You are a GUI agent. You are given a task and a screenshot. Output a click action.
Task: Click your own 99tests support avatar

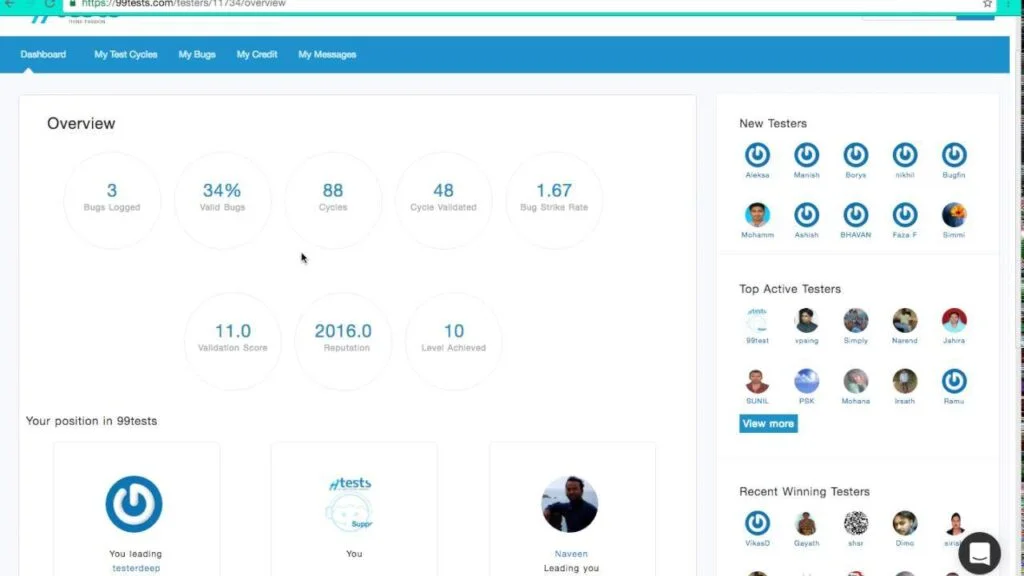[351, 504]
